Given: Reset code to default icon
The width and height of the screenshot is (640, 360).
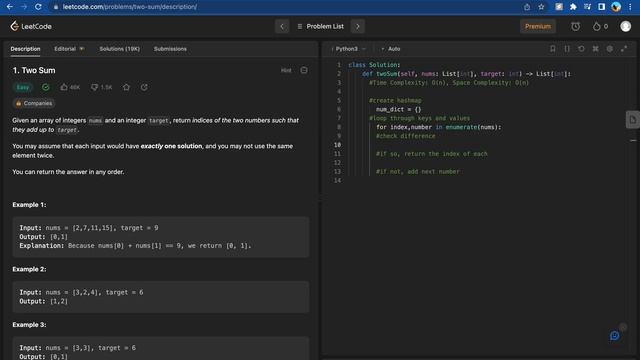Looking at the screenshot, I should tap(581, 49).
